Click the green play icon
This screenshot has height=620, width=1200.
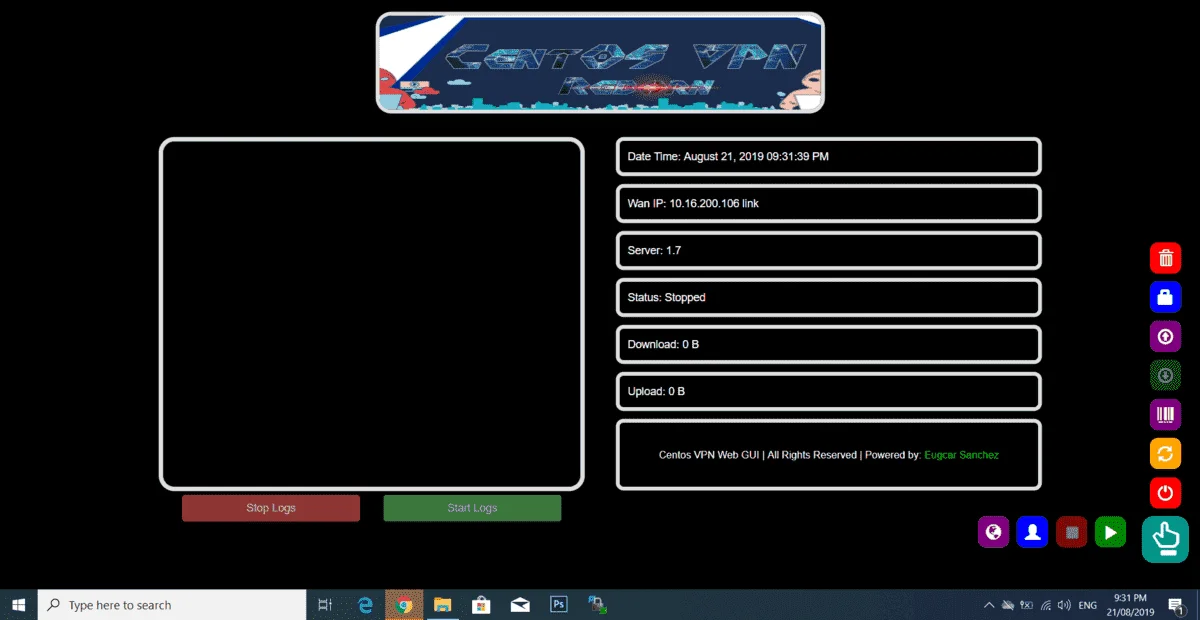(x=1110, y=532)
